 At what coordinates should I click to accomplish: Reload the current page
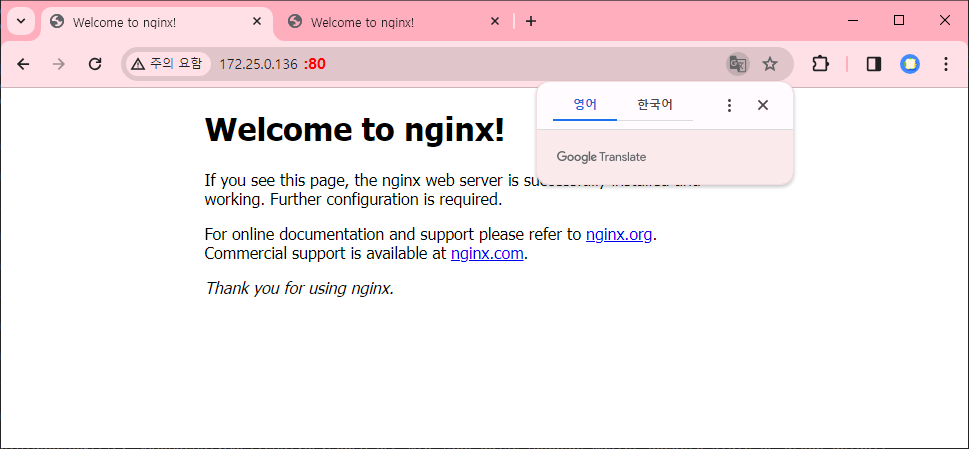coord(95,64)
